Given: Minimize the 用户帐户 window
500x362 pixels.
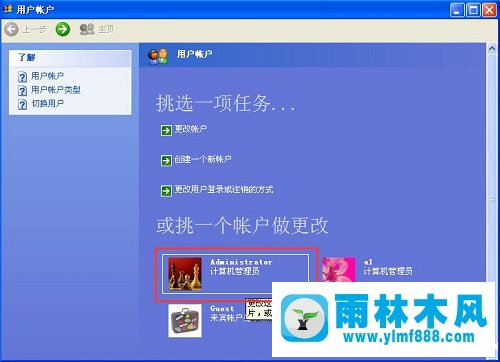Looking at the screenshot, I should tap(457, 10).
